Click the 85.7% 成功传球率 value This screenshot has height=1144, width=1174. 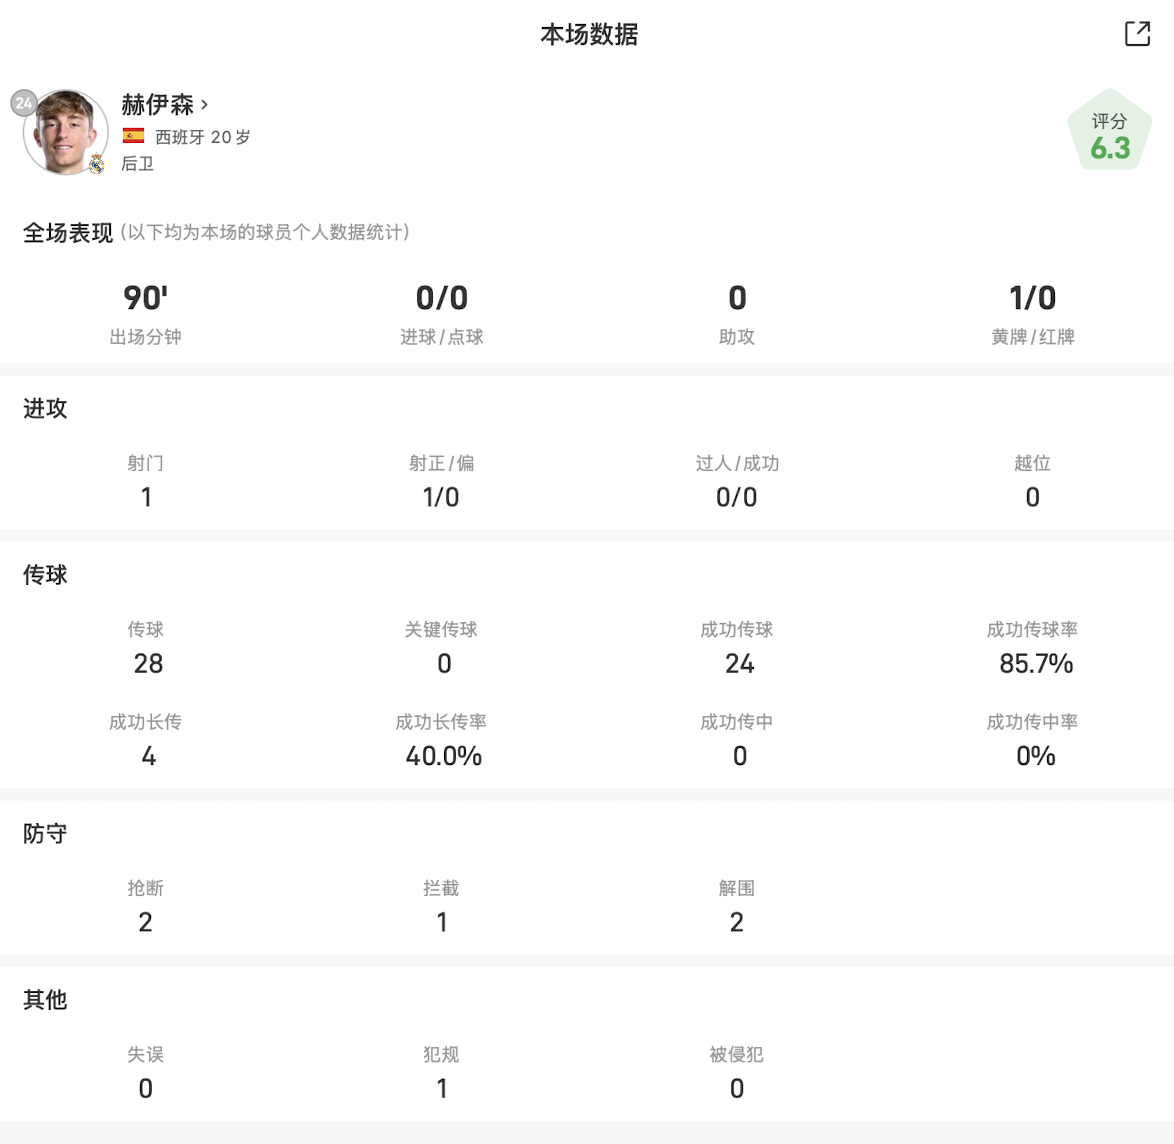coord(1035,663)
